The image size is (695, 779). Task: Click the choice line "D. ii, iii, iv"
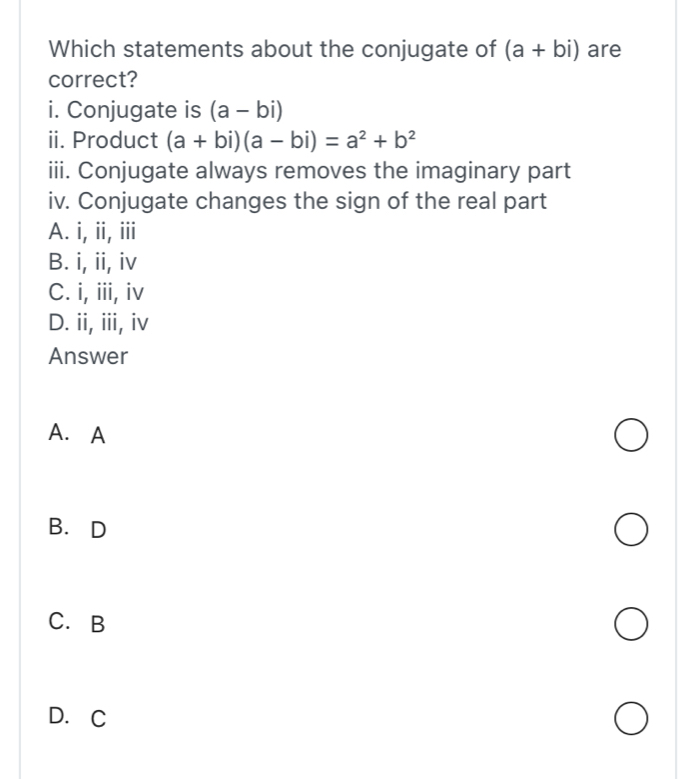click(100, 324)
